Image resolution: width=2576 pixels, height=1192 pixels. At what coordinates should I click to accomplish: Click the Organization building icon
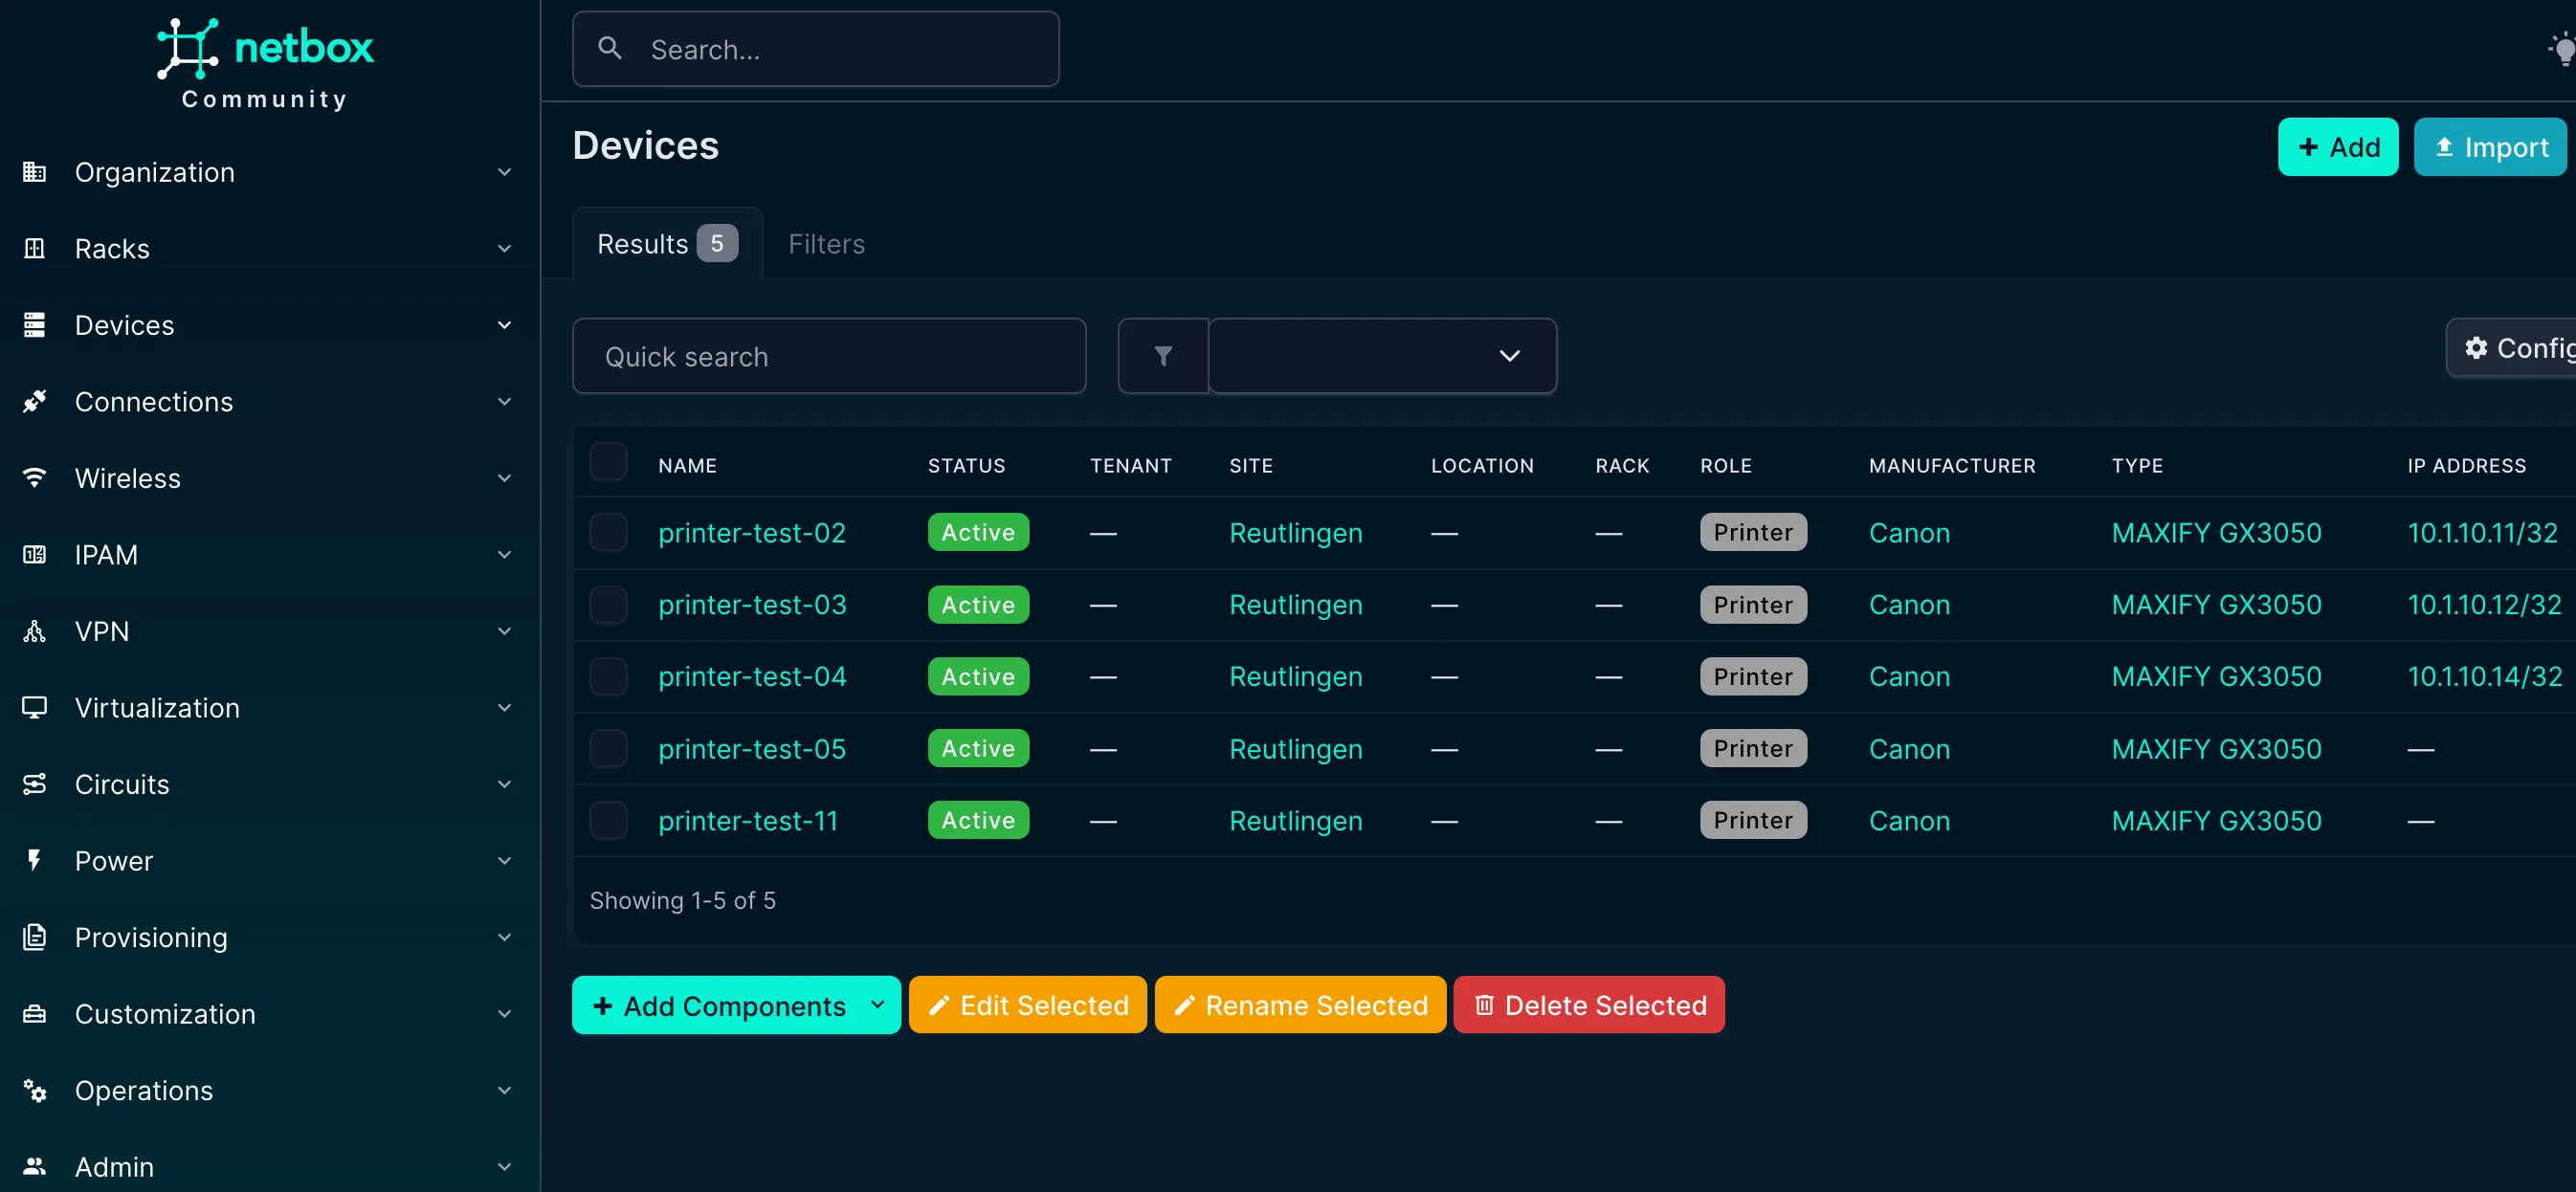(34, 172)
